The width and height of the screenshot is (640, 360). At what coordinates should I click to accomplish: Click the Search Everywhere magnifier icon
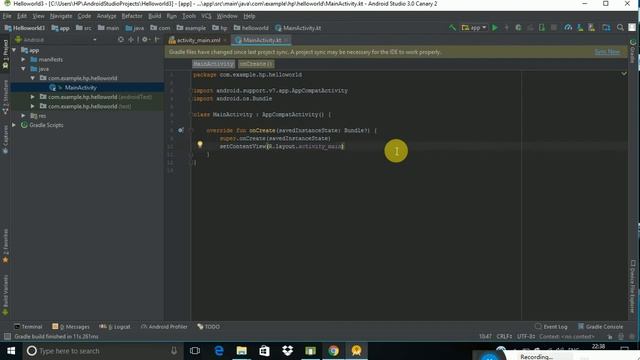(x=620, y=28)
